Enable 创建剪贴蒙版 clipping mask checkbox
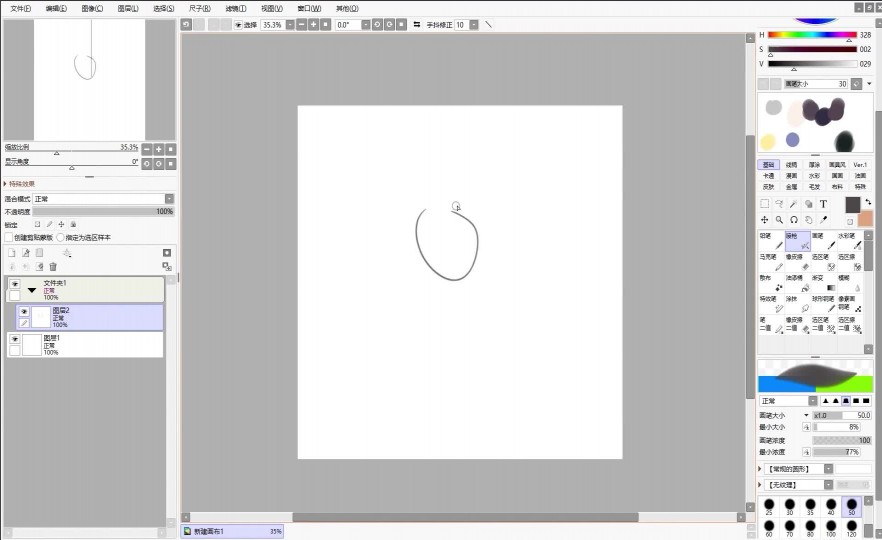Image resolution: width=882 pixels, height=540 pixels. (8, 237)
